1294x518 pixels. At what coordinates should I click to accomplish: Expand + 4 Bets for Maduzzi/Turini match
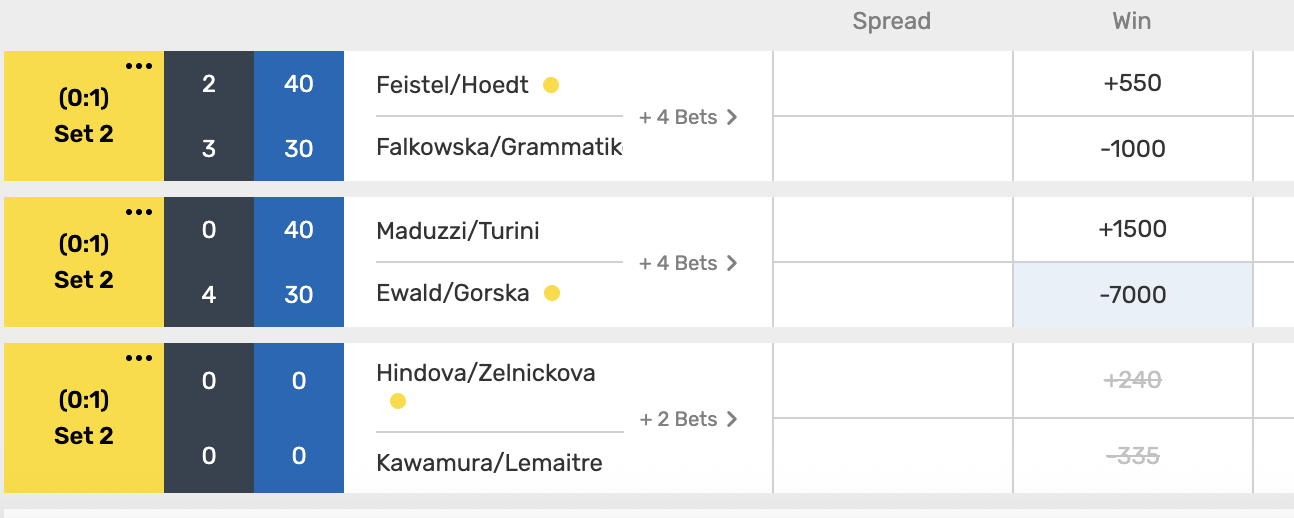pos(688,263)
